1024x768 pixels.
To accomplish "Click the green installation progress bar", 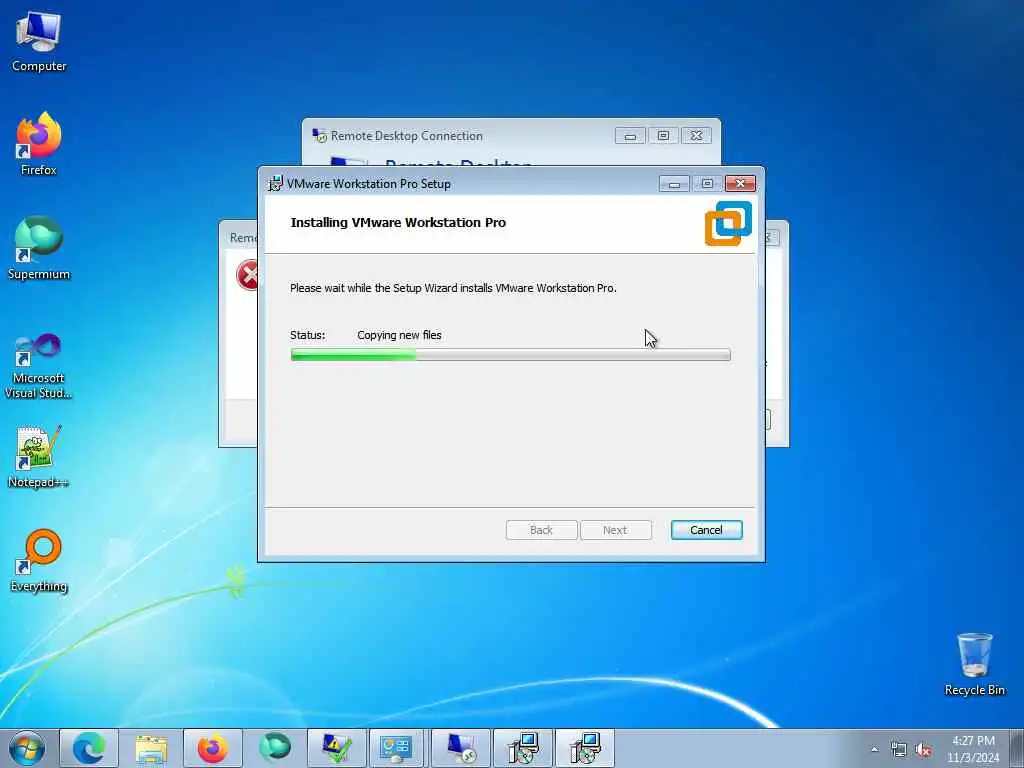I will point(510,355).
